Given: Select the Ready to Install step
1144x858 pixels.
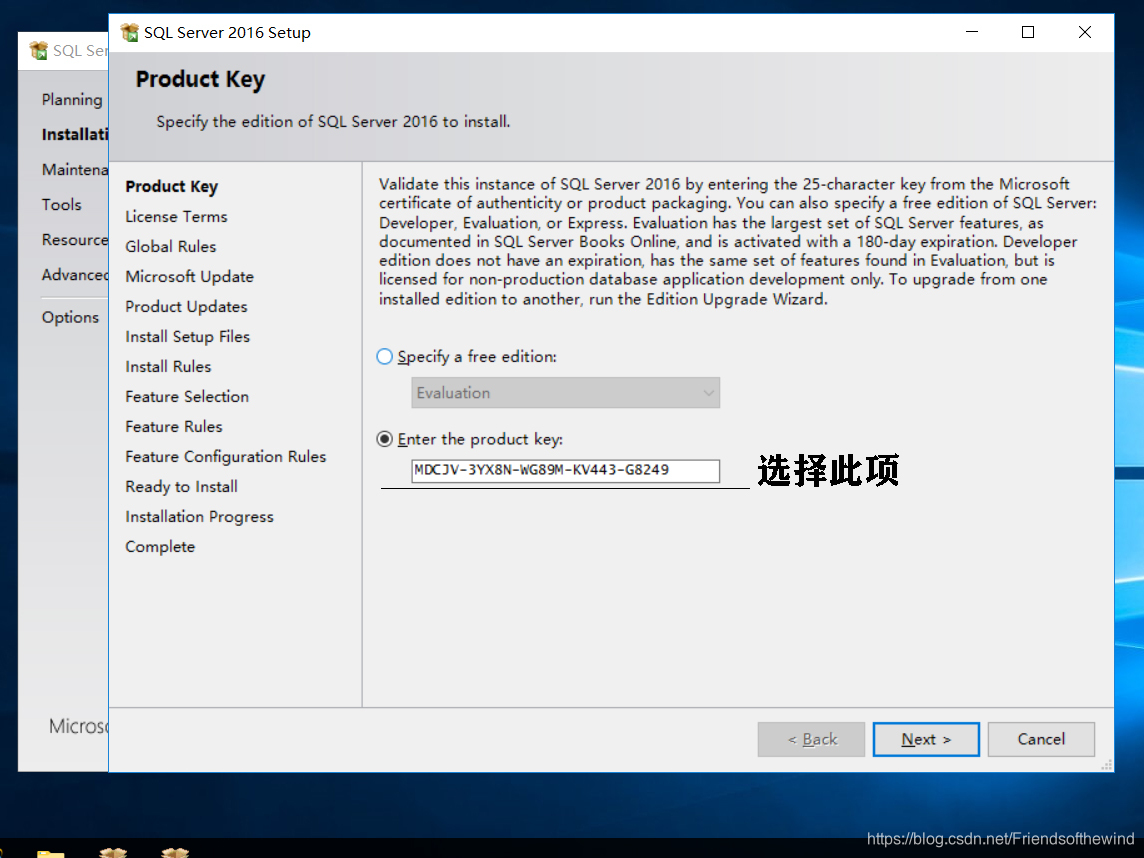Looking at the screenshot, I should point(181,487).
